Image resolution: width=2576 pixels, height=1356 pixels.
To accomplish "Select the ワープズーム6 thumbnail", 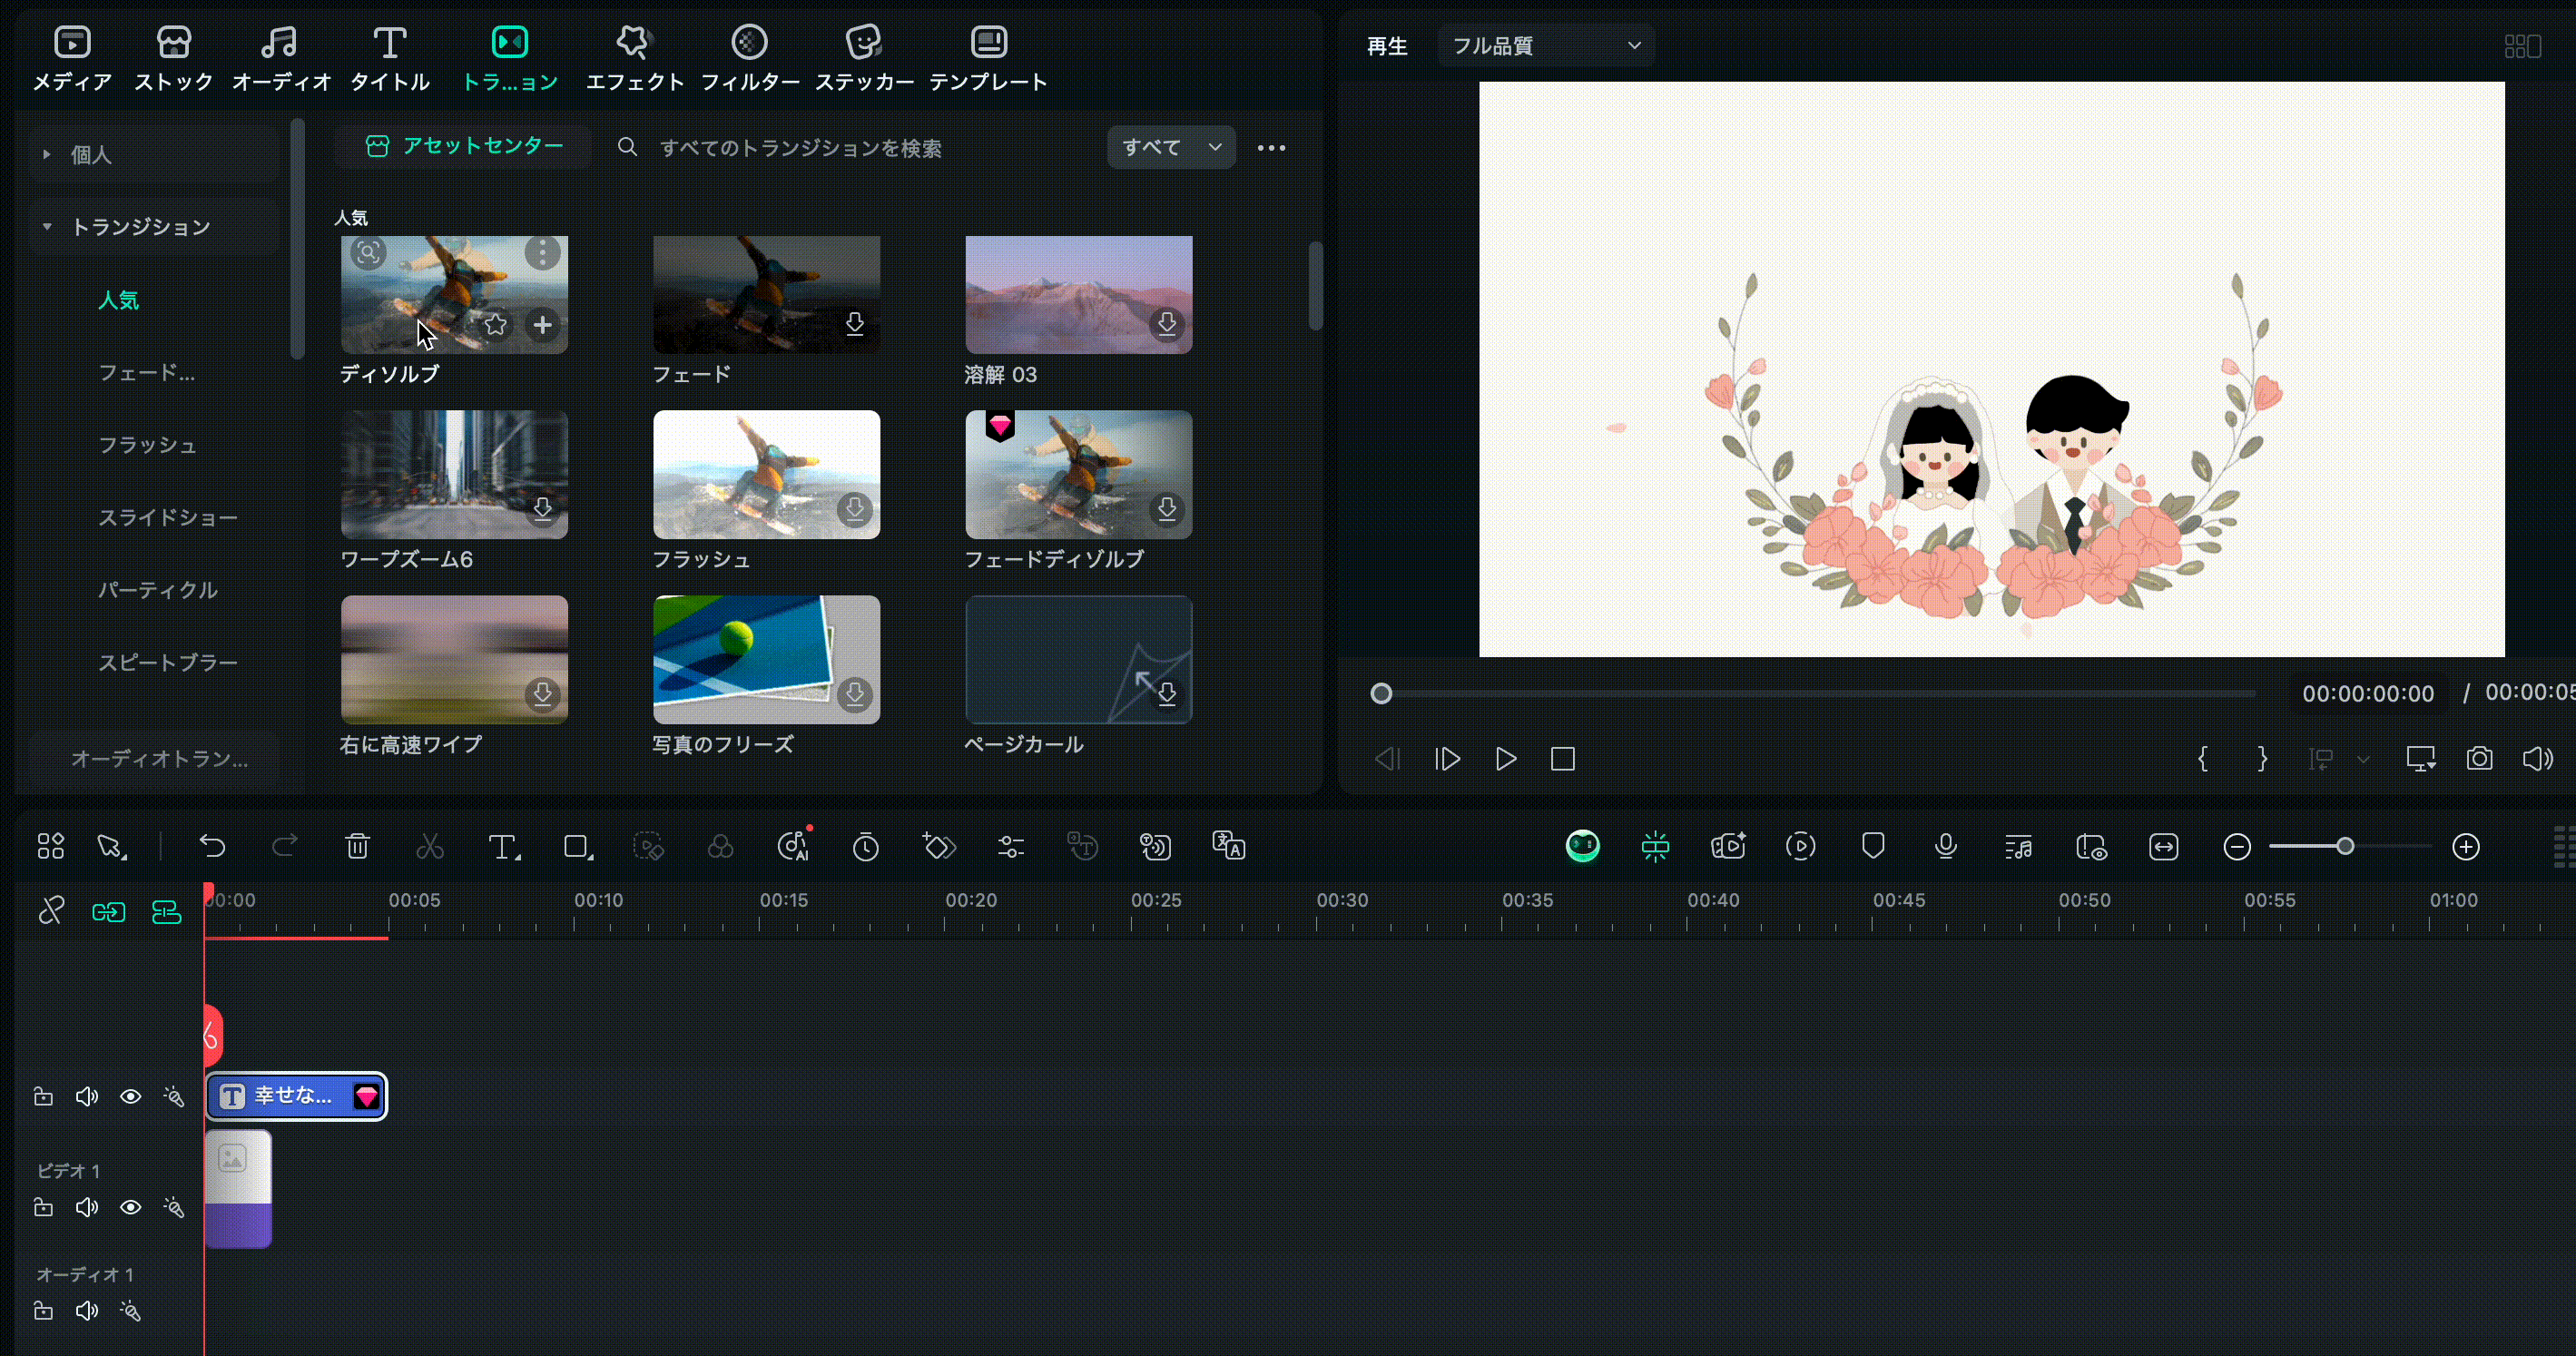I will point(454,474).
